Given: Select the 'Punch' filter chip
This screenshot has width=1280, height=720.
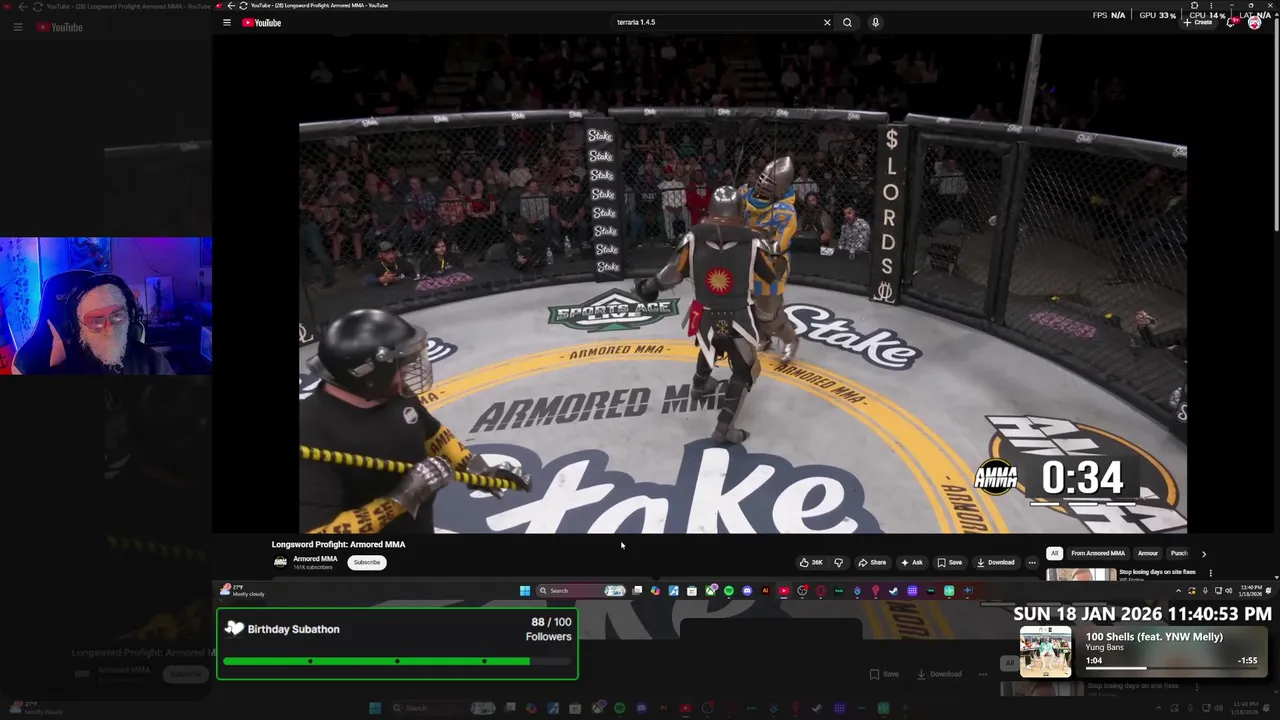Looking at the screenshot, I should (x=1179, y=553).
